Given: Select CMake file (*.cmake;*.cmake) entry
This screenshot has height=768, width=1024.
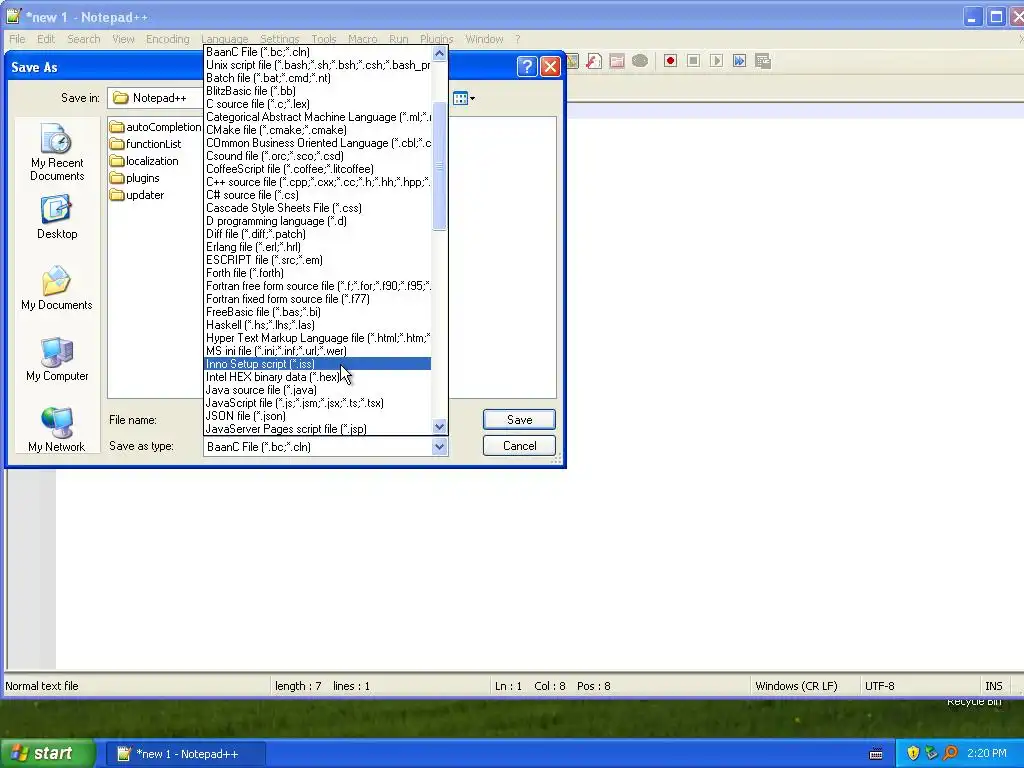Looking at the screenshot, I should [317, 130].
